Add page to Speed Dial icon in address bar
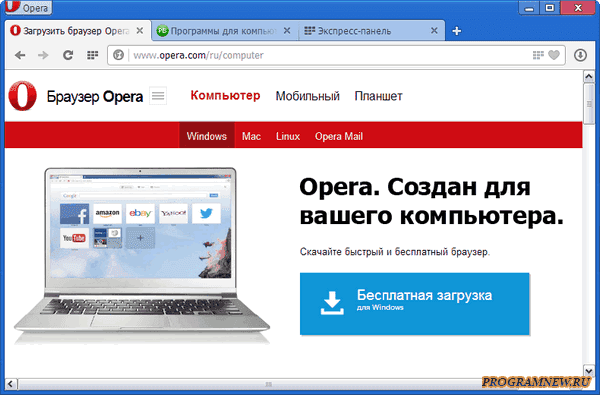 [x=538, y=55]
